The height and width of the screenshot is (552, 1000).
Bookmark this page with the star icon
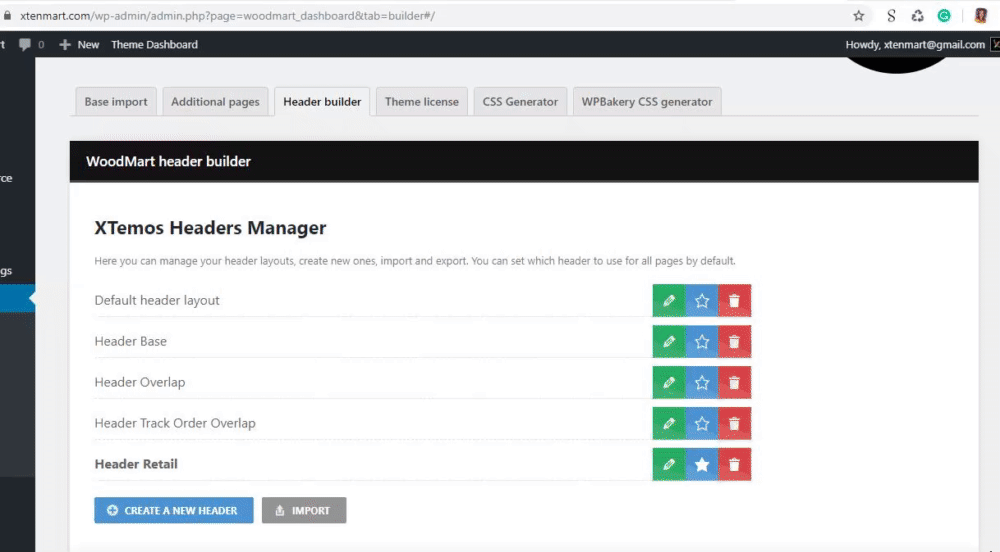pyautogui.click(x=858, y=16)
